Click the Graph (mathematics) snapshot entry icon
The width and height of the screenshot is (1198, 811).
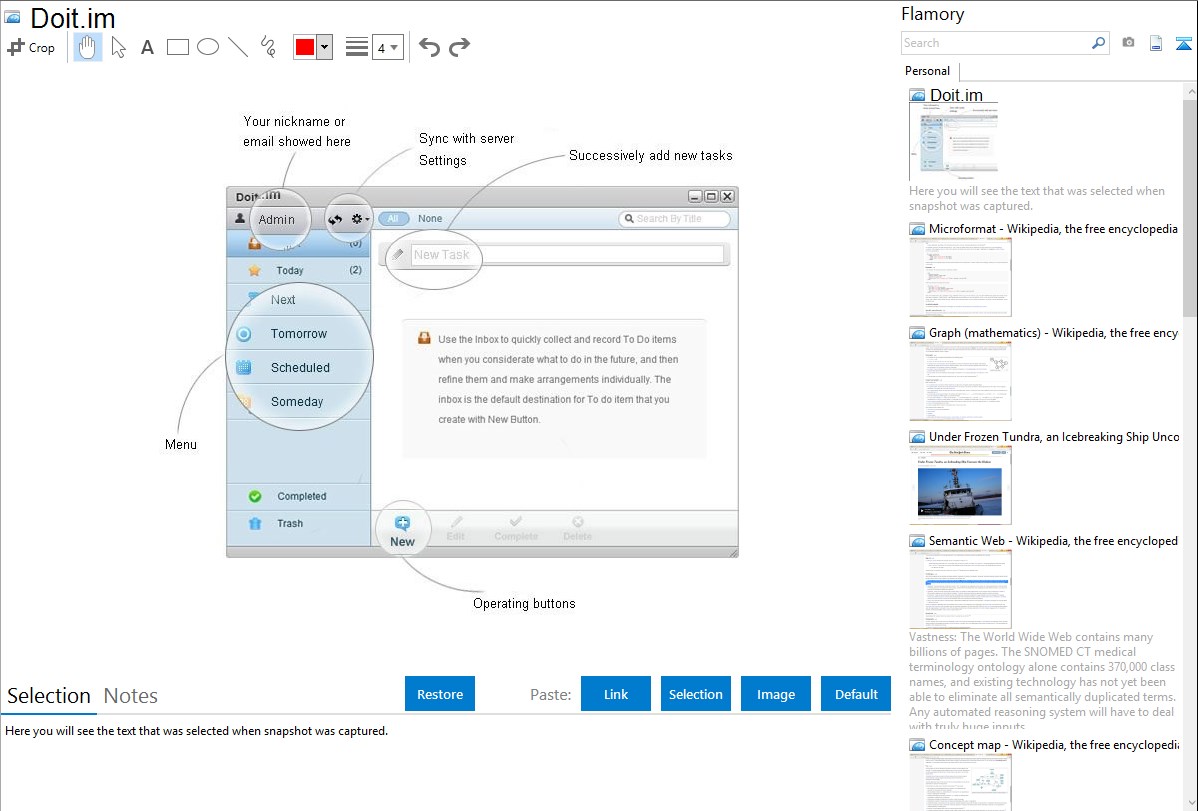917,333
